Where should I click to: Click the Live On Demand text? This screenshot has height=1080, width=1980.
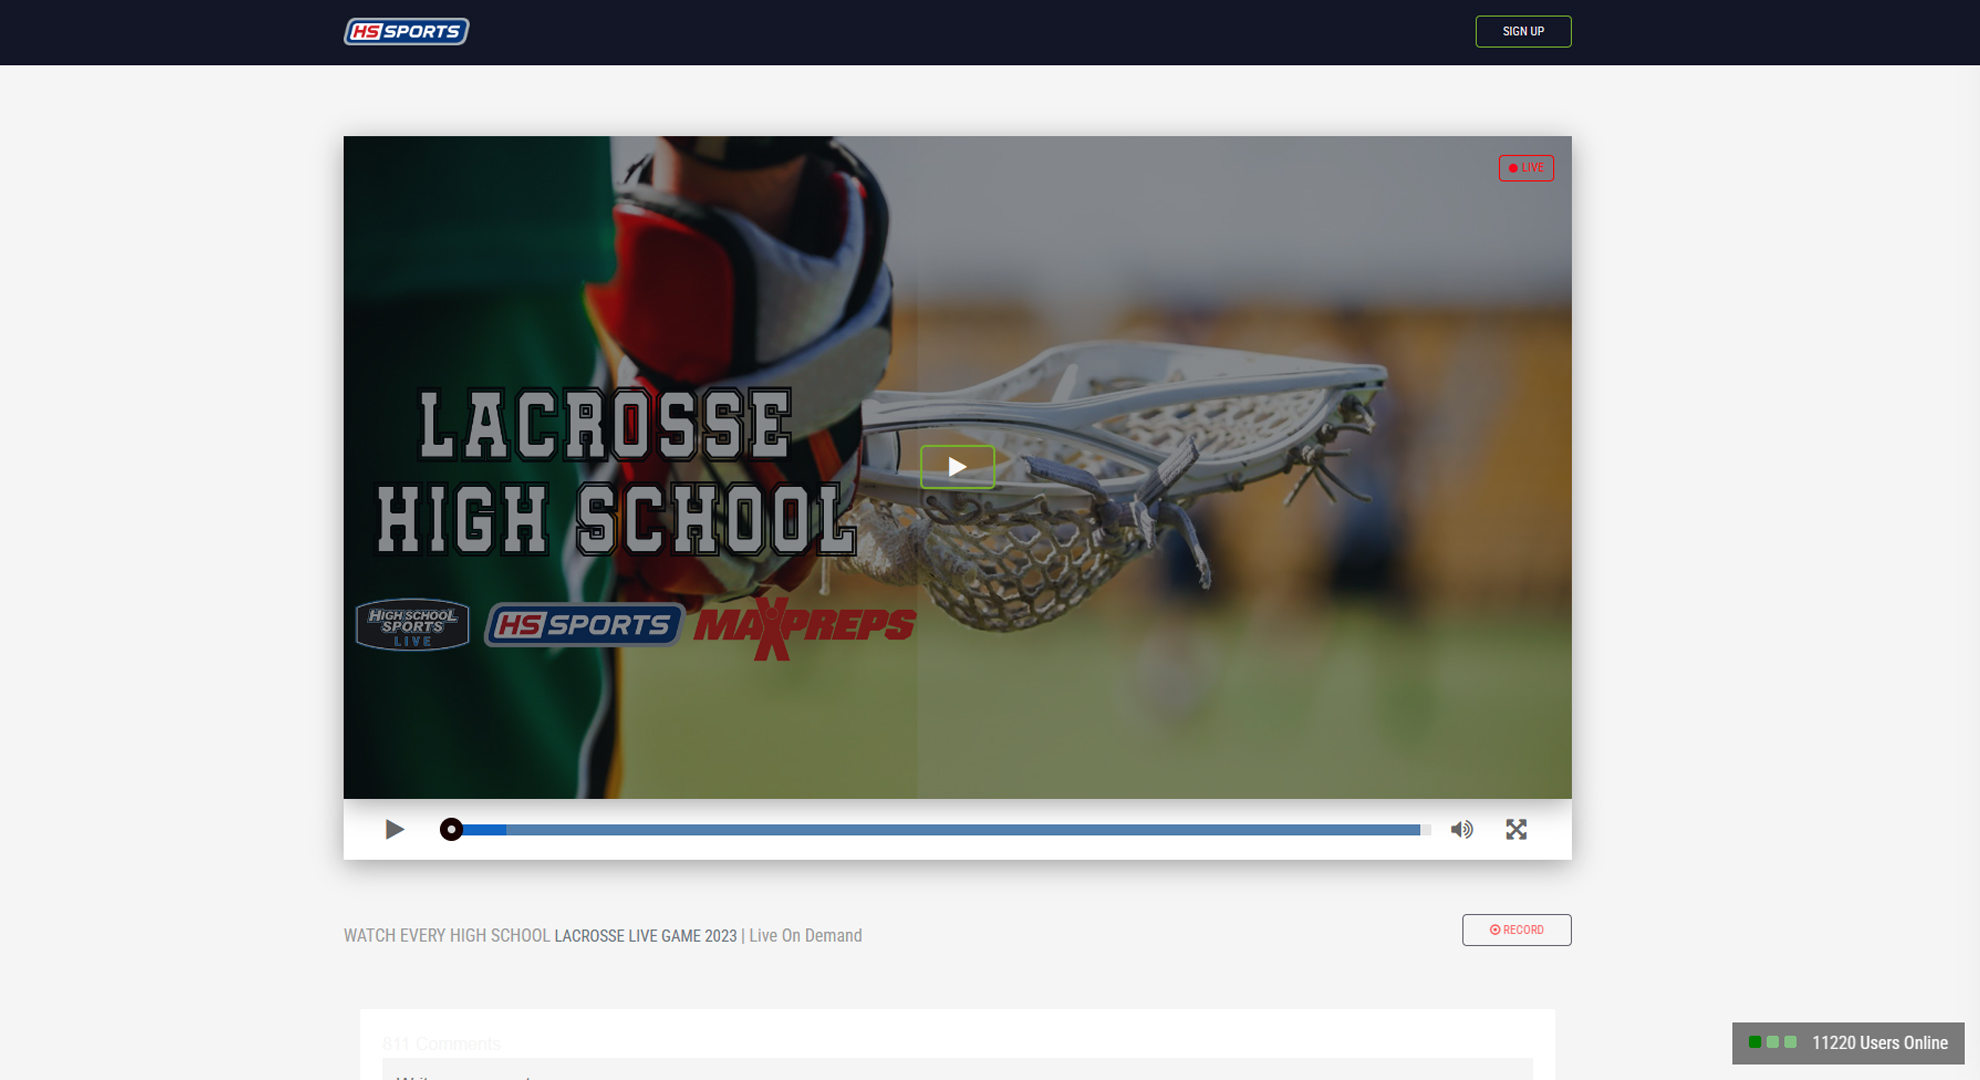[x=805, y=936]
